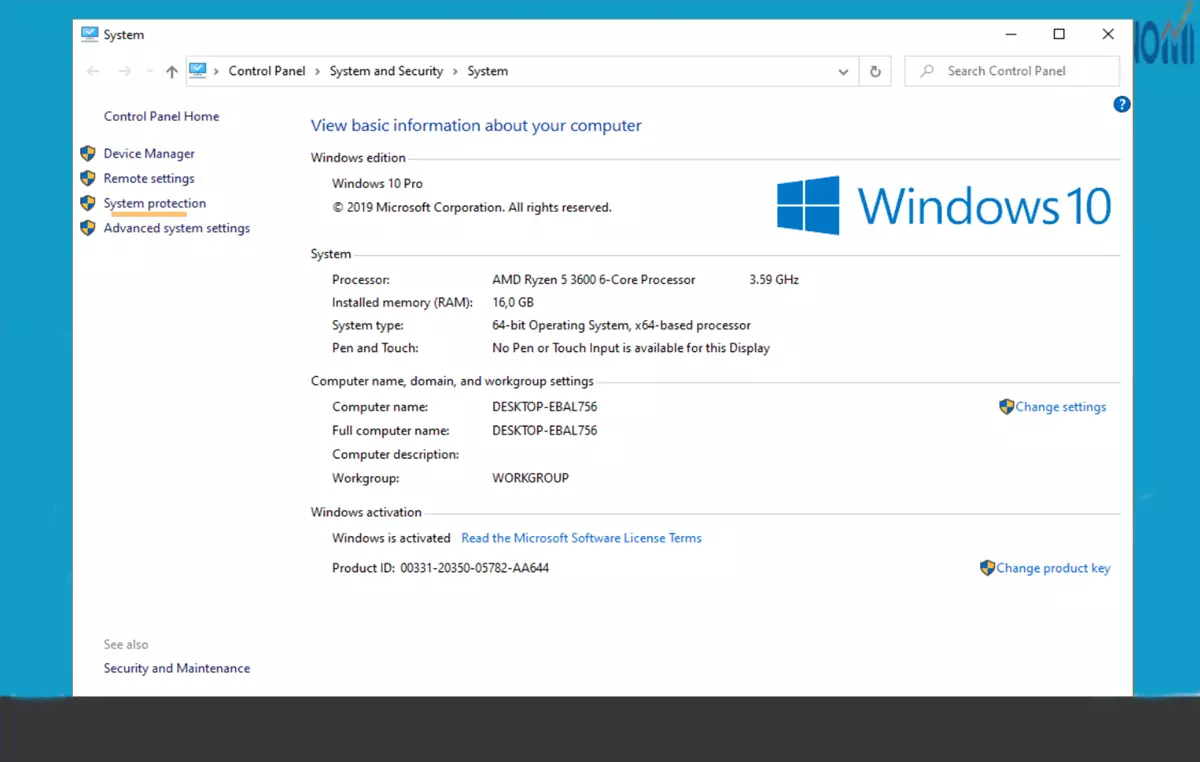Open Advanced system settings link
1200x762 pixels.
(x=177, y=228)
